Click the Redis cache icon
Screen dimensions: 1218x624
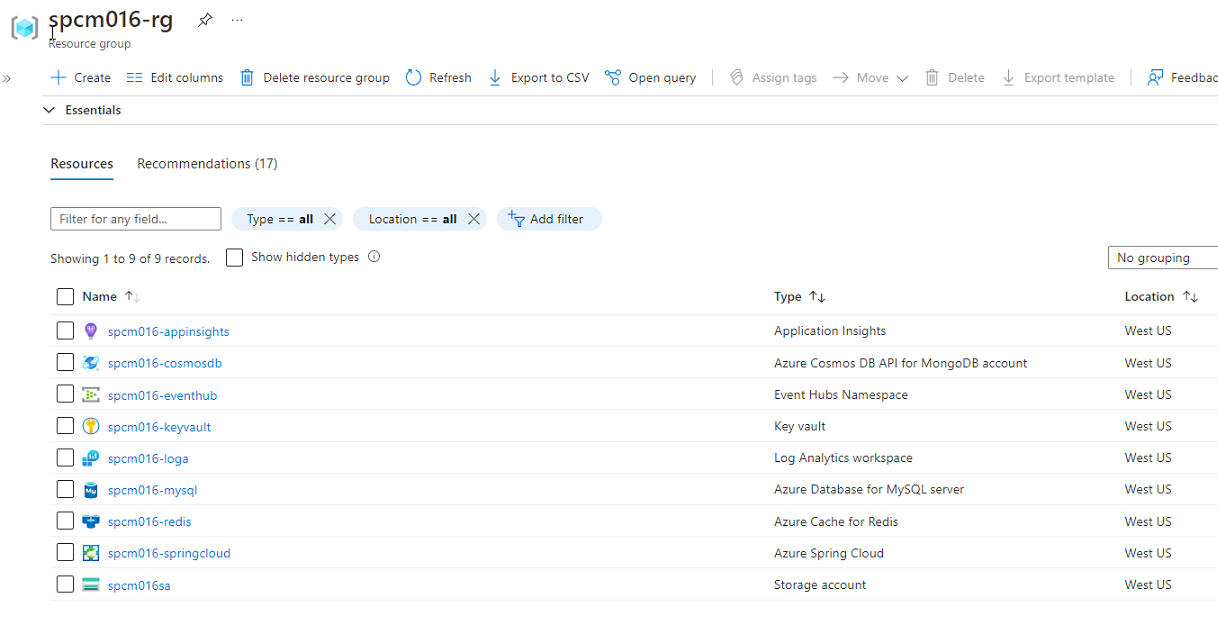pyautogui.click(x=91, y=521)
